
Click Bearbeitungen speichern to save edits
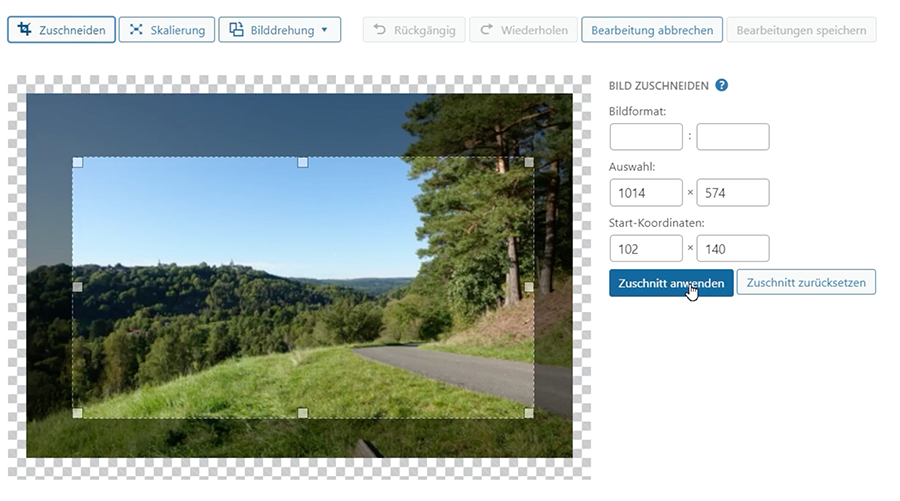[802, 30]
